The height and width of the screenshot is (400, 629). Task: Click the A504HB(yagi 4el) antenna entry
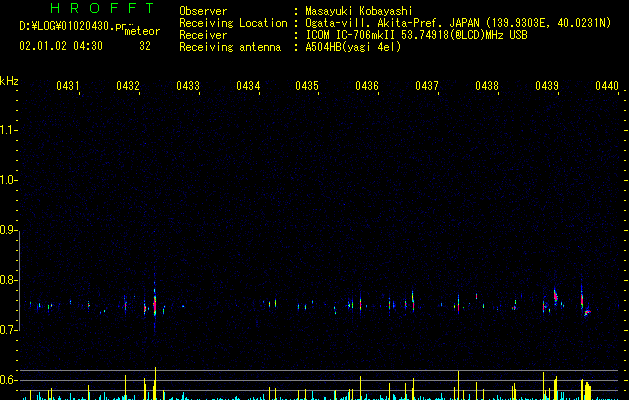click(353, 47)
